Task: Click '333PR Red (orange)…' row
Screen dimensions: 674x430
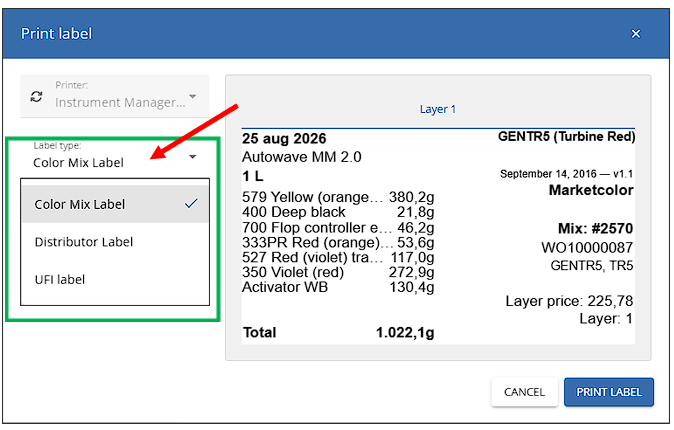Action: click(x=338, y=243)
